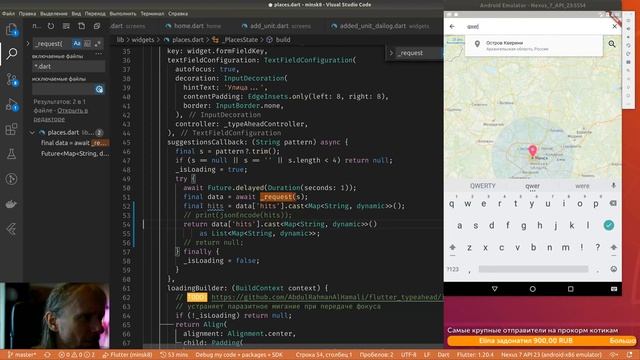Open the flutter_typeahead GitHub link in comment

coord(327,297)
